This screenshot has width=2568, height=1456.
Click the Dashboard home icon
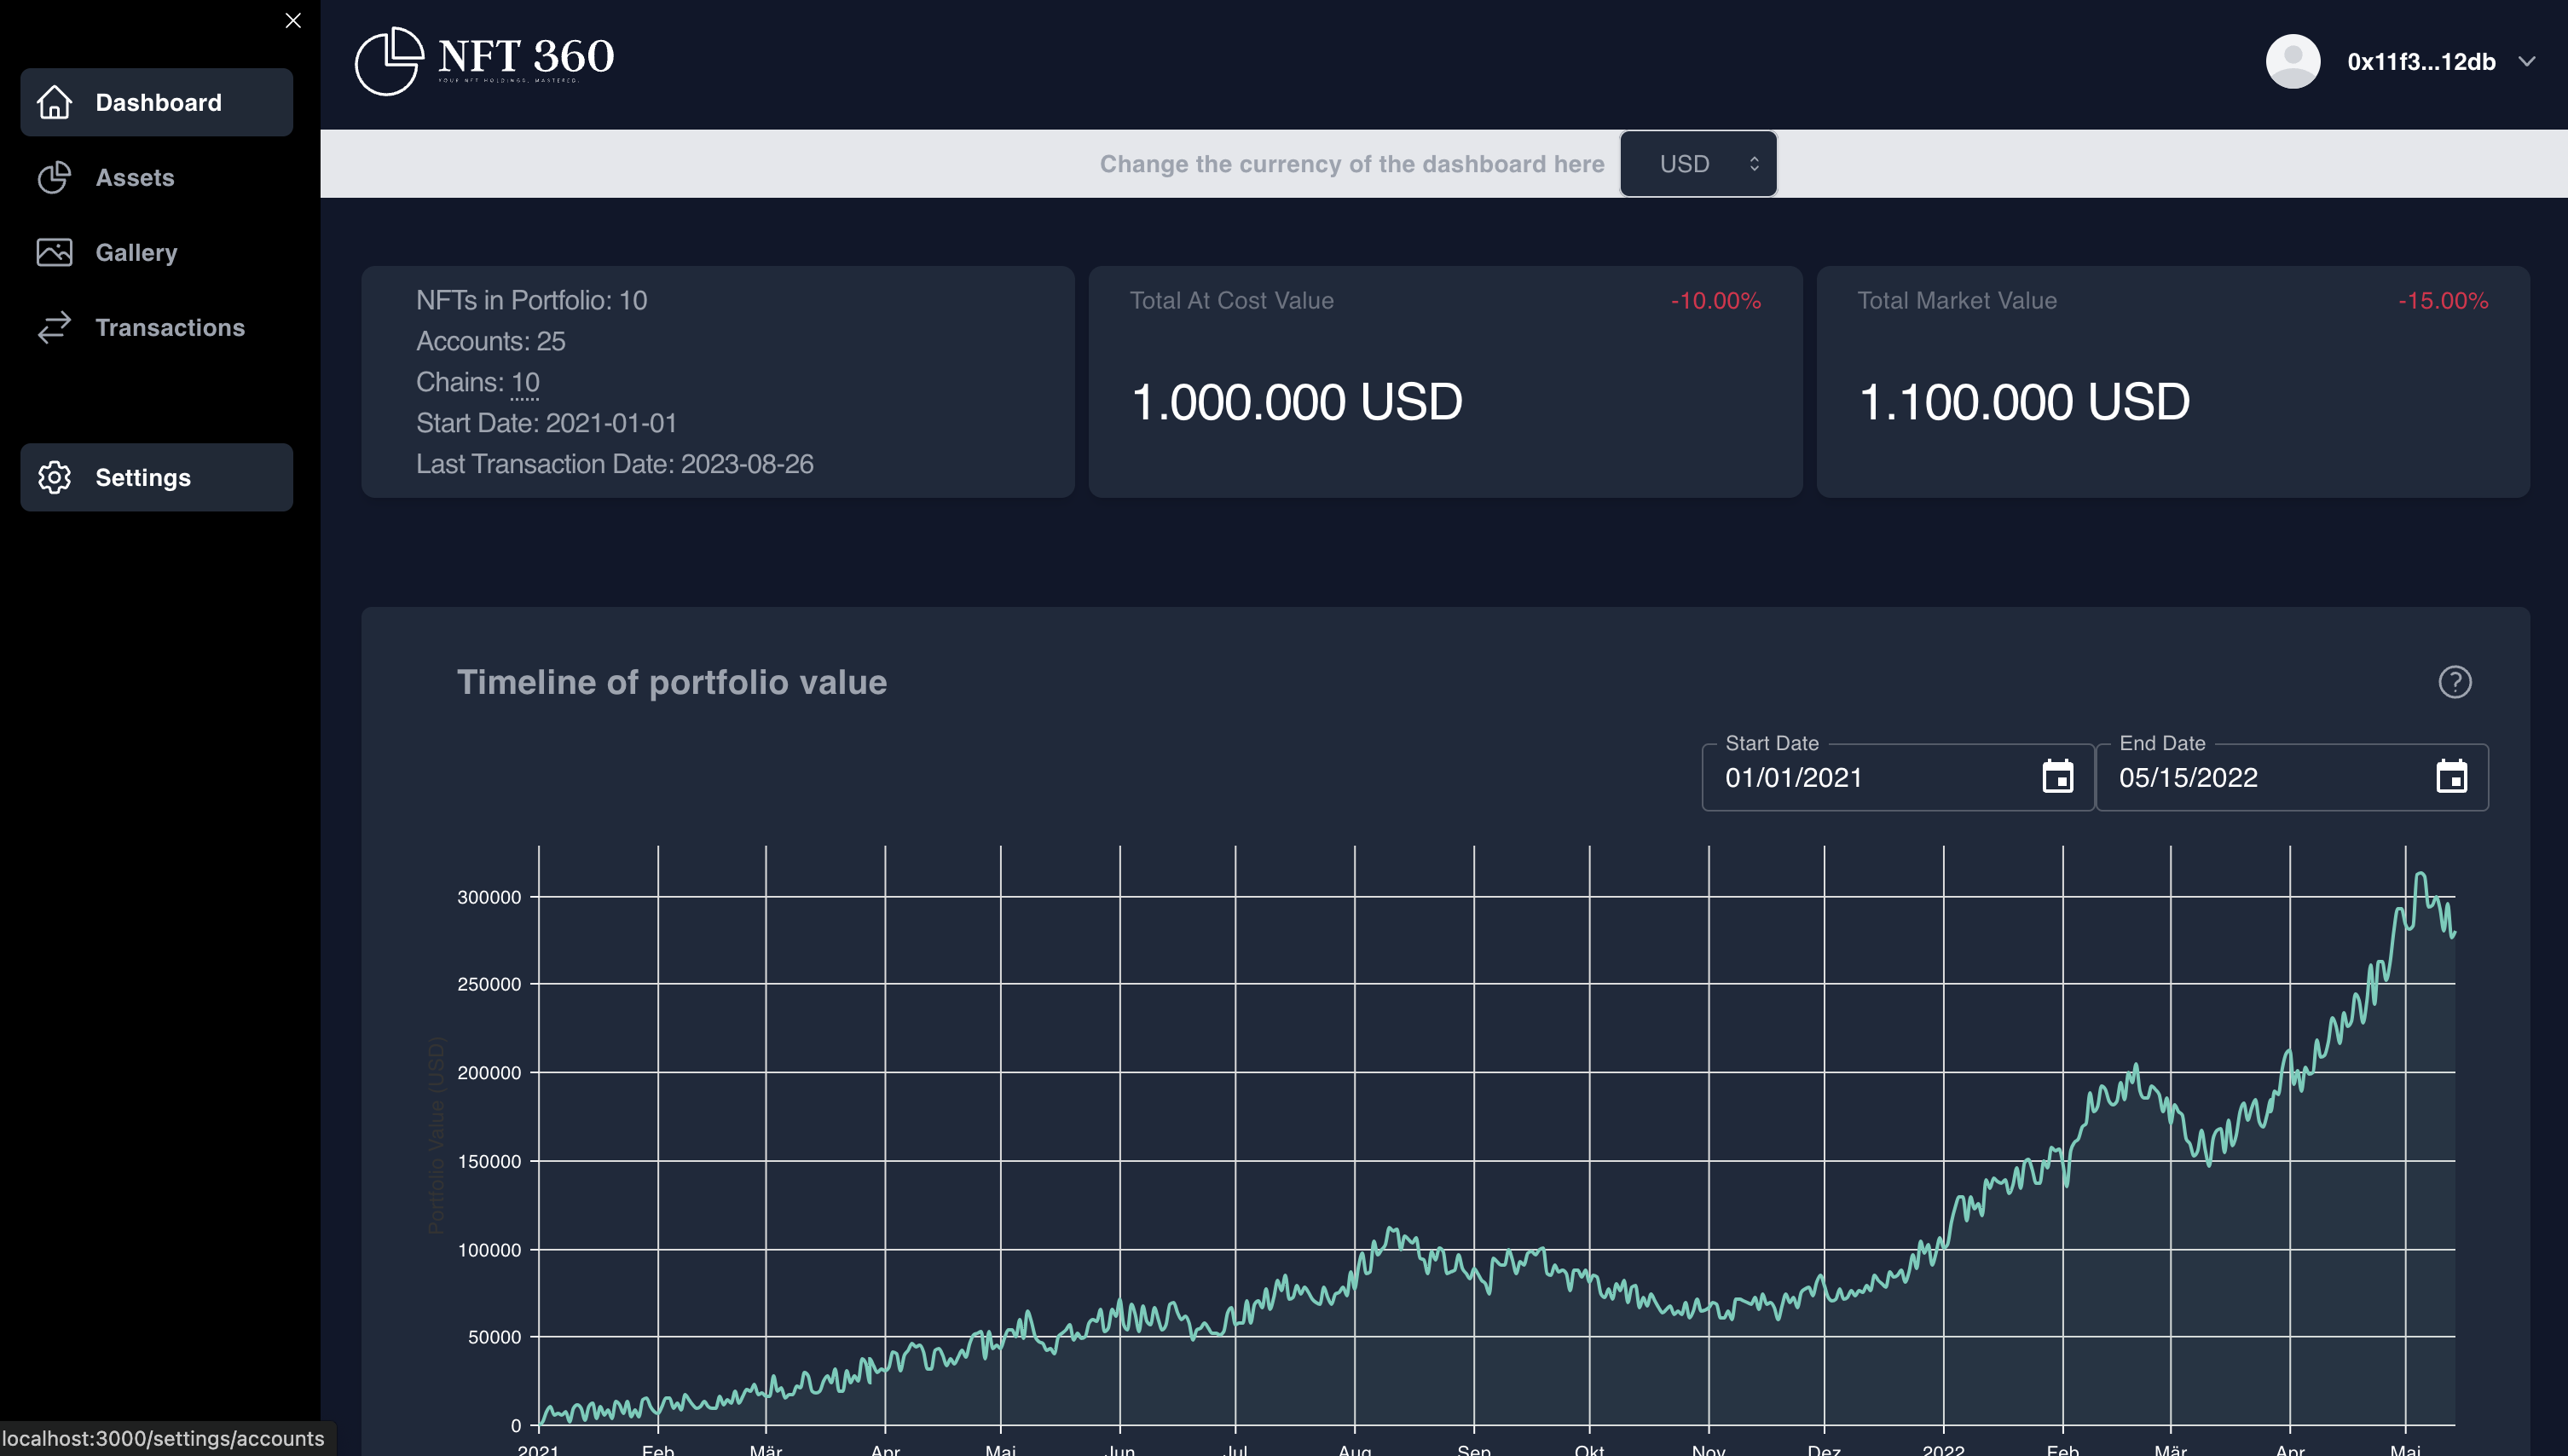55,102
